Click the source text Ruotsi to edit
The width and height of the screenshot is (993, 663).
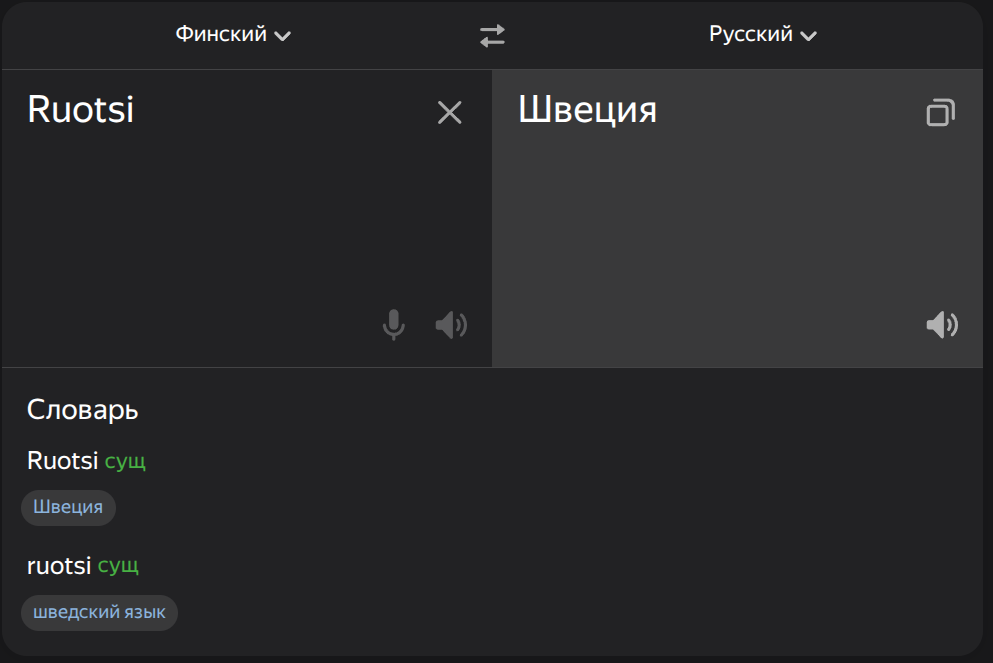point(81,110)
